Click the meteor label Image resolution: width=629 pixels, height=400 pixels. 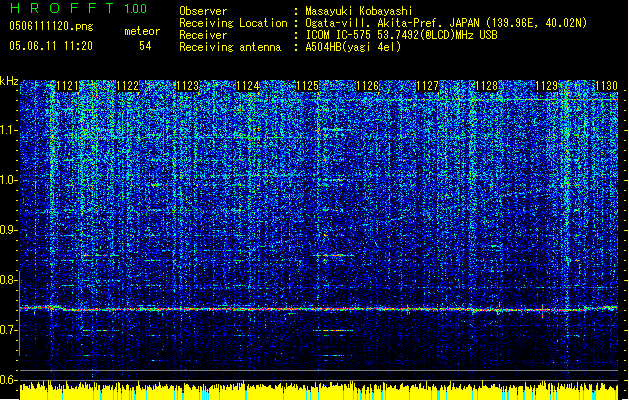[x=142, y=31]
